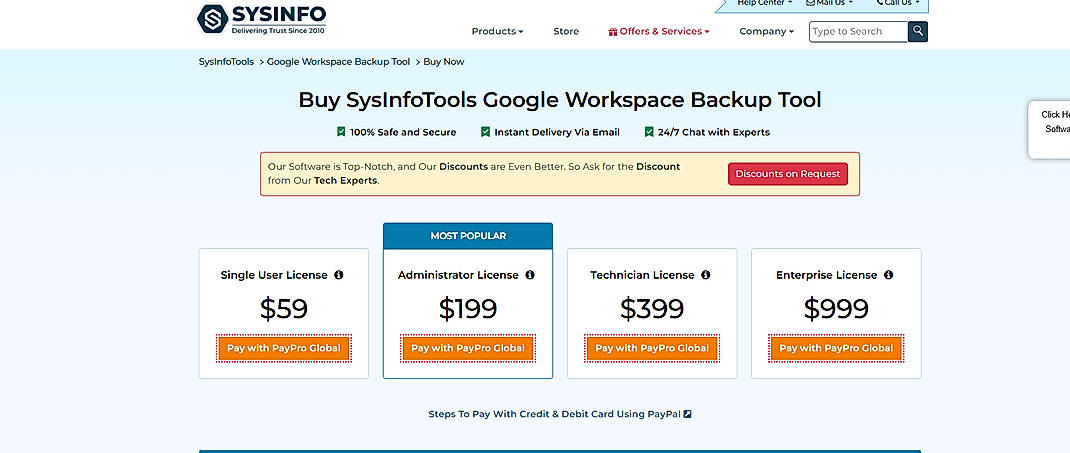The image size is (1070, 453).
Task: Pay with PayPro Global for $199 license
Action: point(468,348)
